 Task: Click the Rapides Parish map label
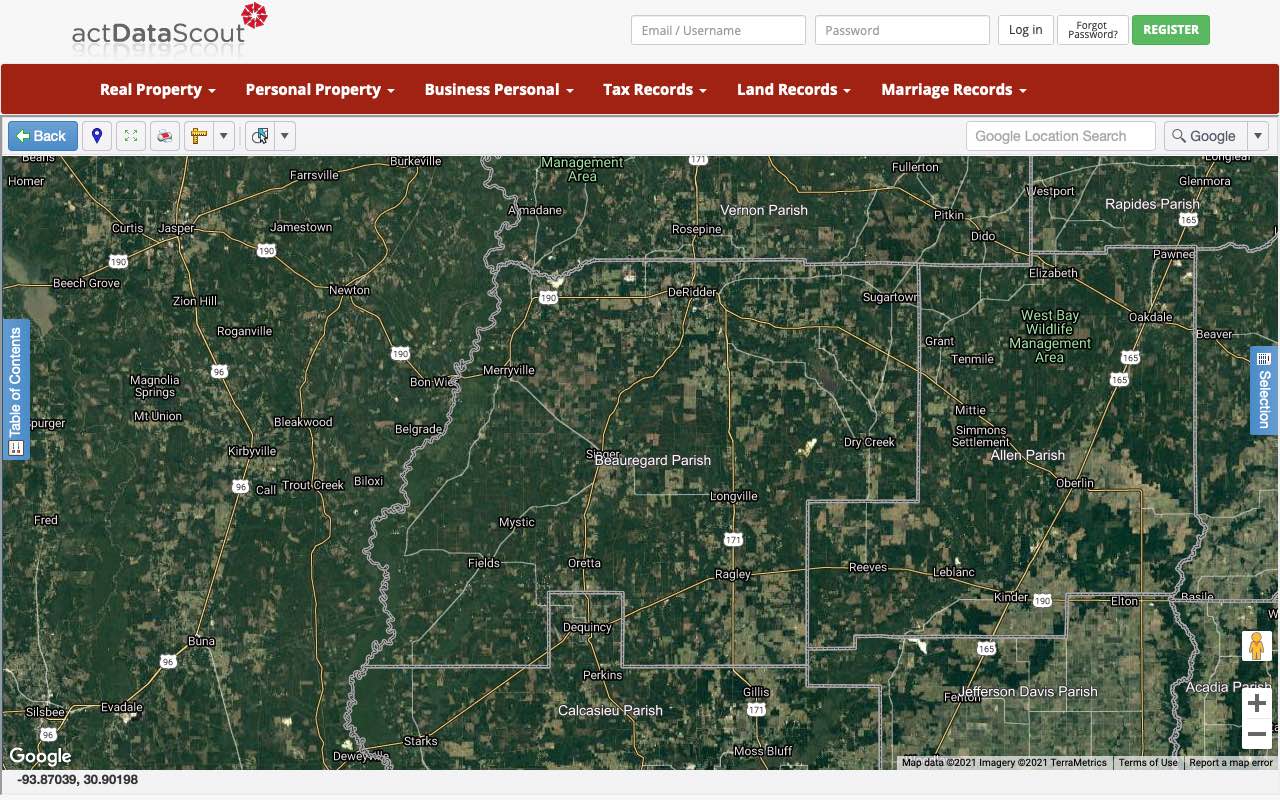coord(1152,204)
